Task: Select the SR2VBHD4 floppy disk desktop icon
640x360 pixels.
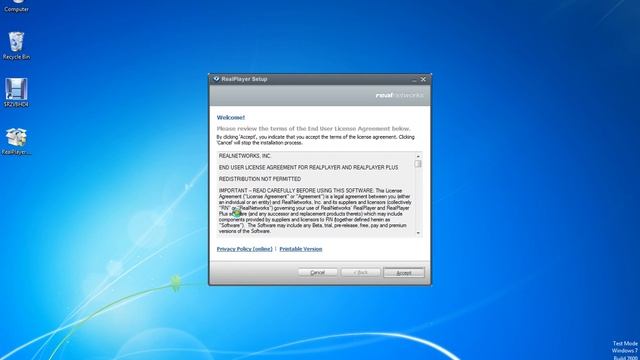Action: (16, 93)
